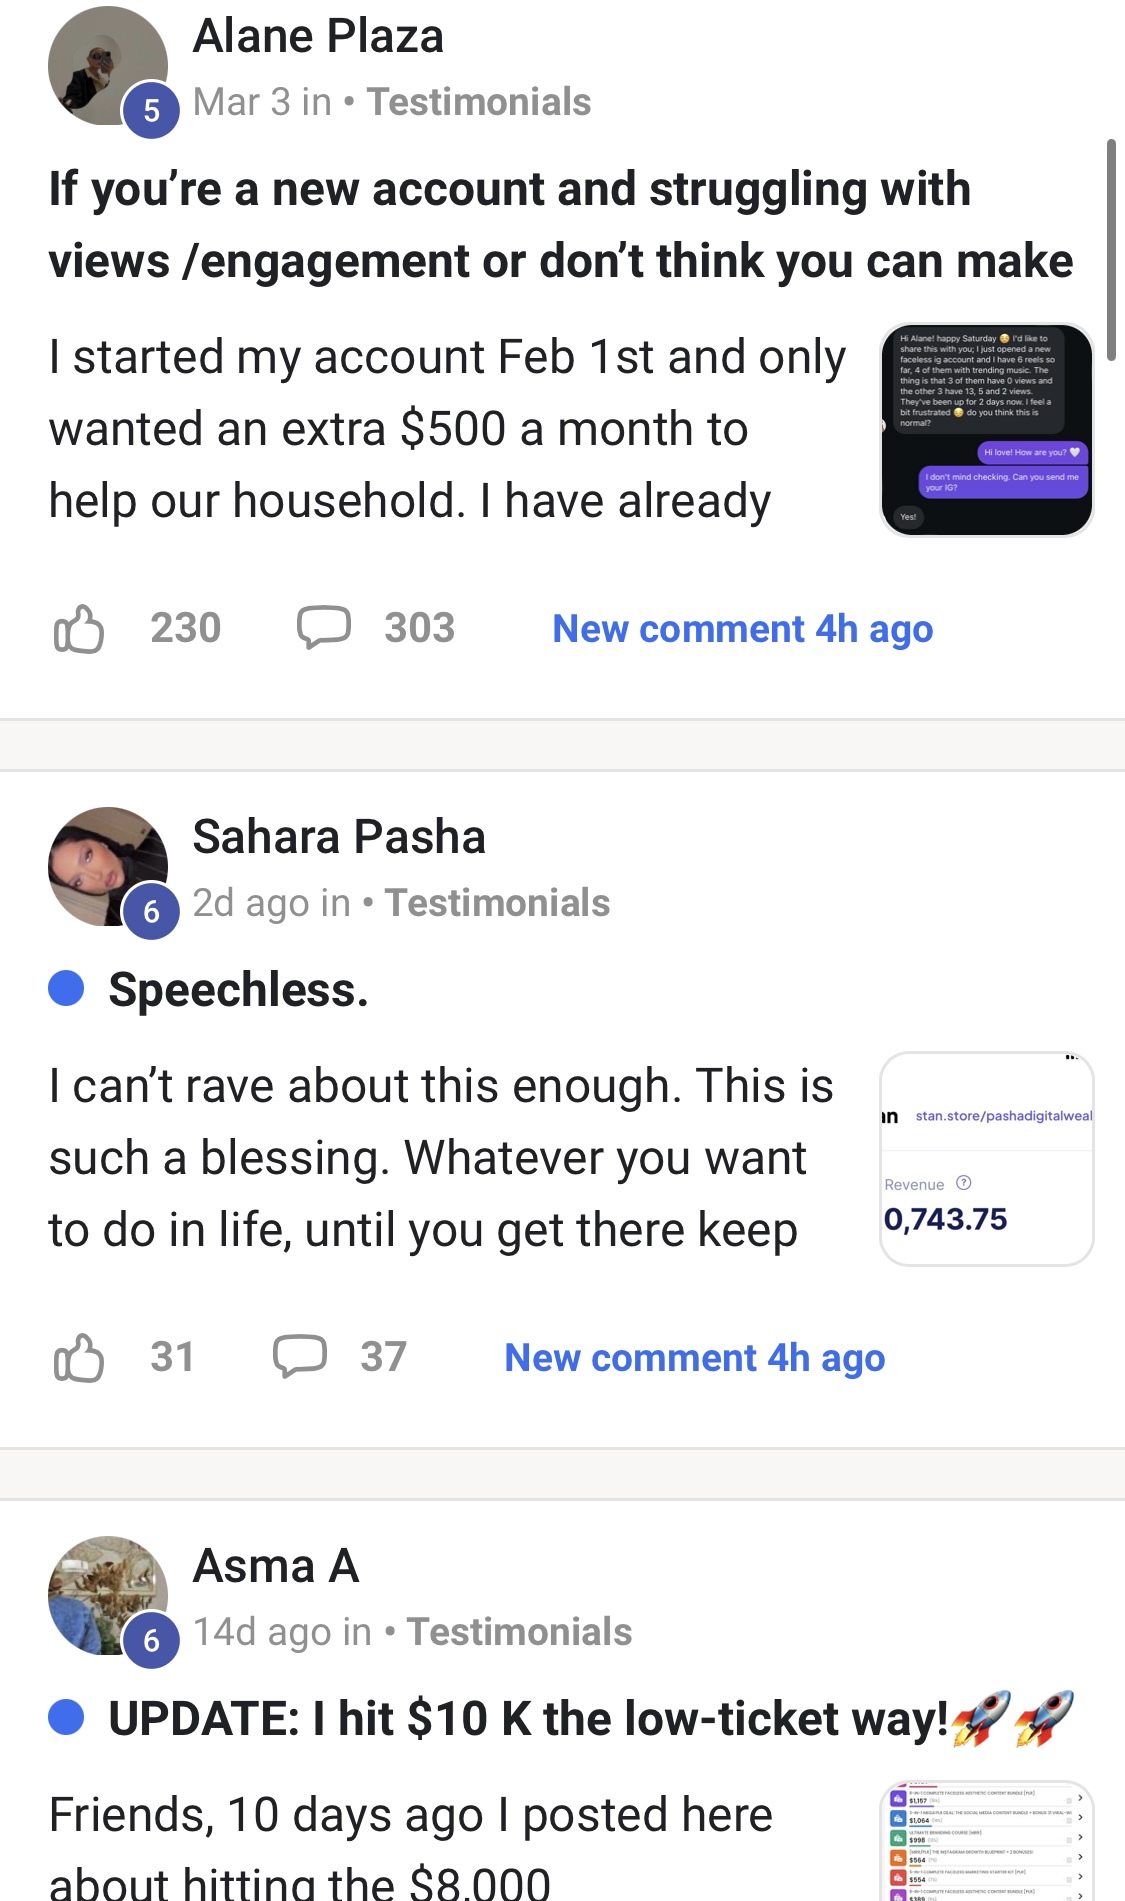This screenshot has width=1125, height=1901.
Task: Open comment bubble on Sahara Pasha's post
Action: (x=300, y=1357)
